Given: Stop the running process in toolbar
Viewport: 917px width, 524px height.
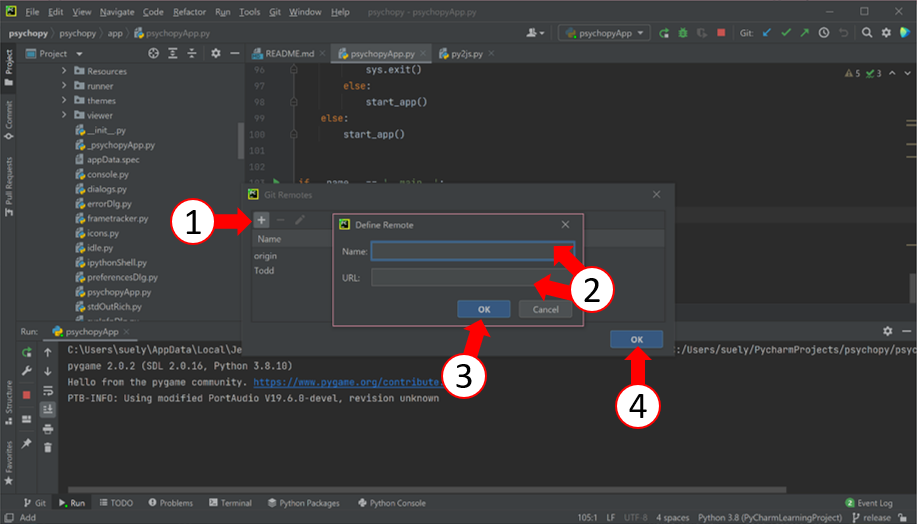Looking at the screenshot, I should [721, 33].
